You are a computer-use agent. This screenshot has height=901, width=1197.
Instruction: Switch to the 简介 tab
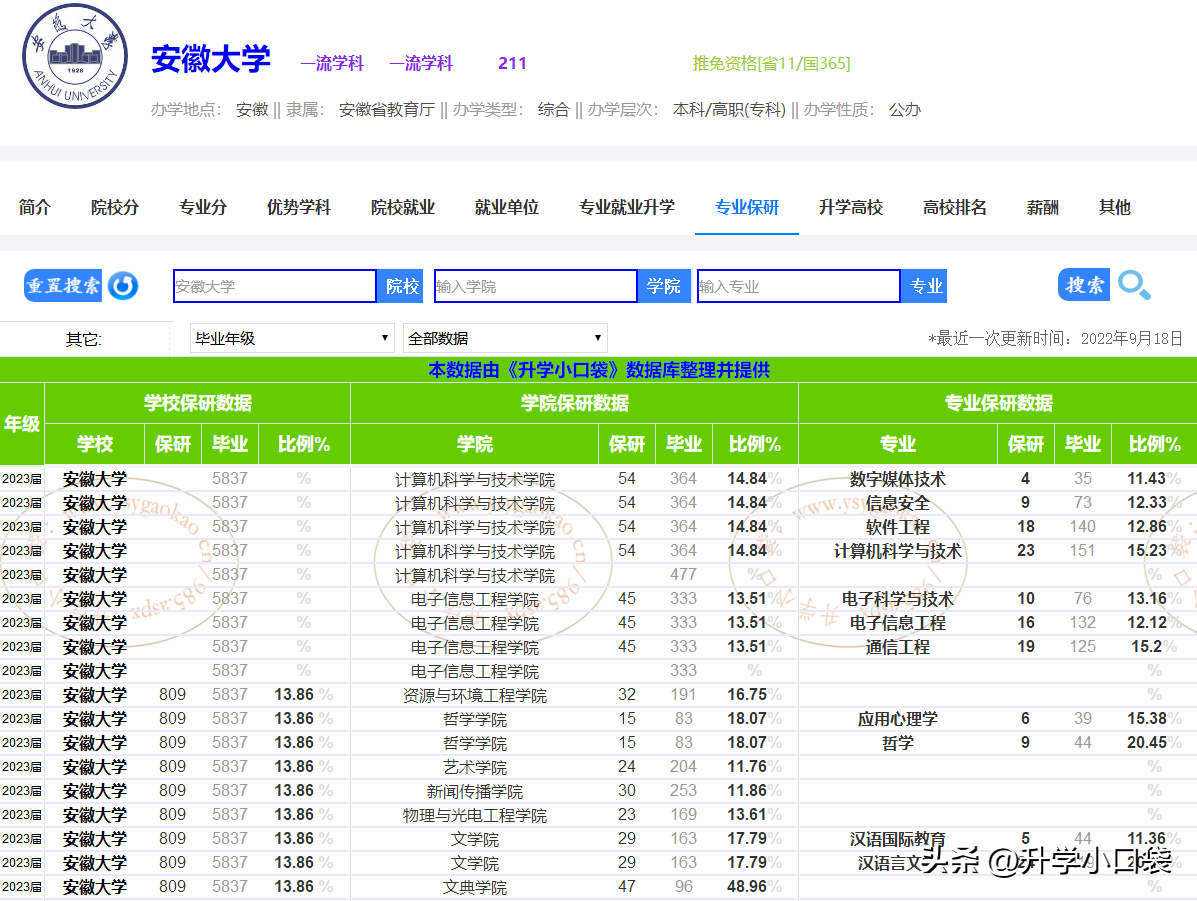[x=34, y=207]
